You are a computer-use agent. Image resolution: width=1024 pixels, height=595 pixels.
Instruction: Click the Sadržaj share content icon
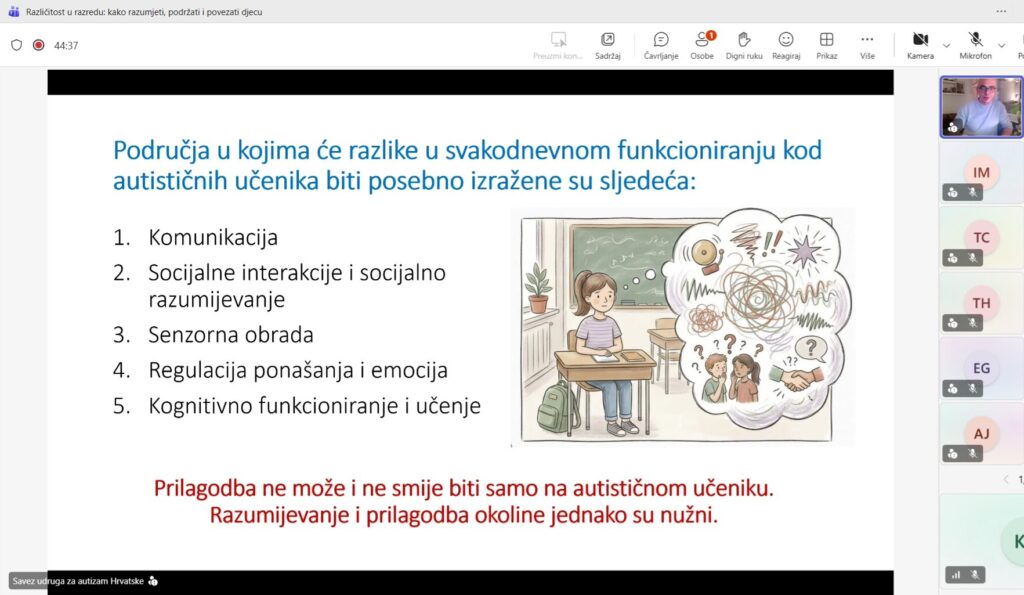[607, 45]
